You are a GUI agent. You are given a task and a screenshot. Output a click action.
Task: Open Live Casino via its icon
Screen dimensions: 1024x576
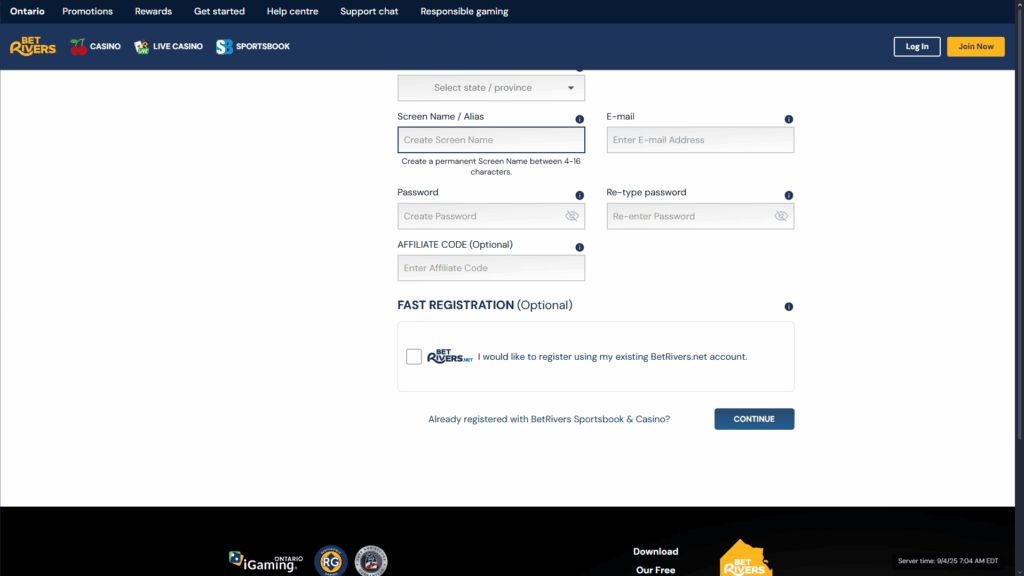tap(140, 46)
